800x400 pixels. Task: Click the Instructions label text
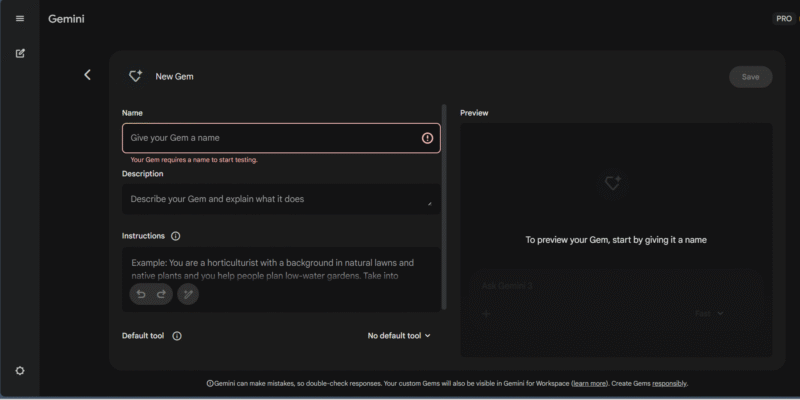tap(143, 236)
